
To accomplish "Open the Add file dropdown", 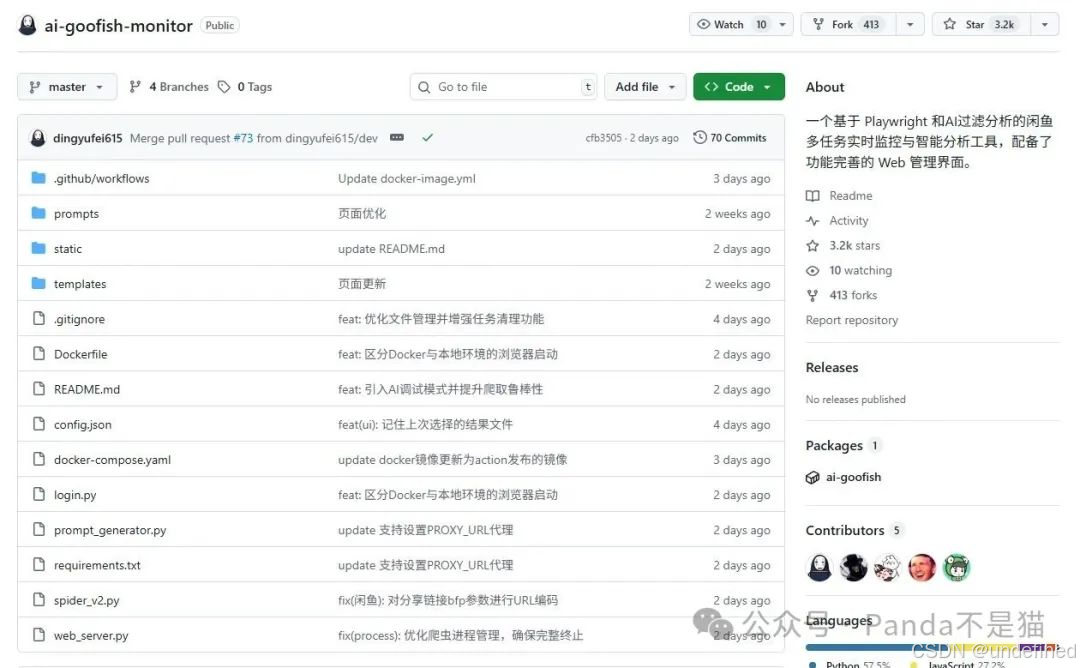I will [x=645, y=87].
